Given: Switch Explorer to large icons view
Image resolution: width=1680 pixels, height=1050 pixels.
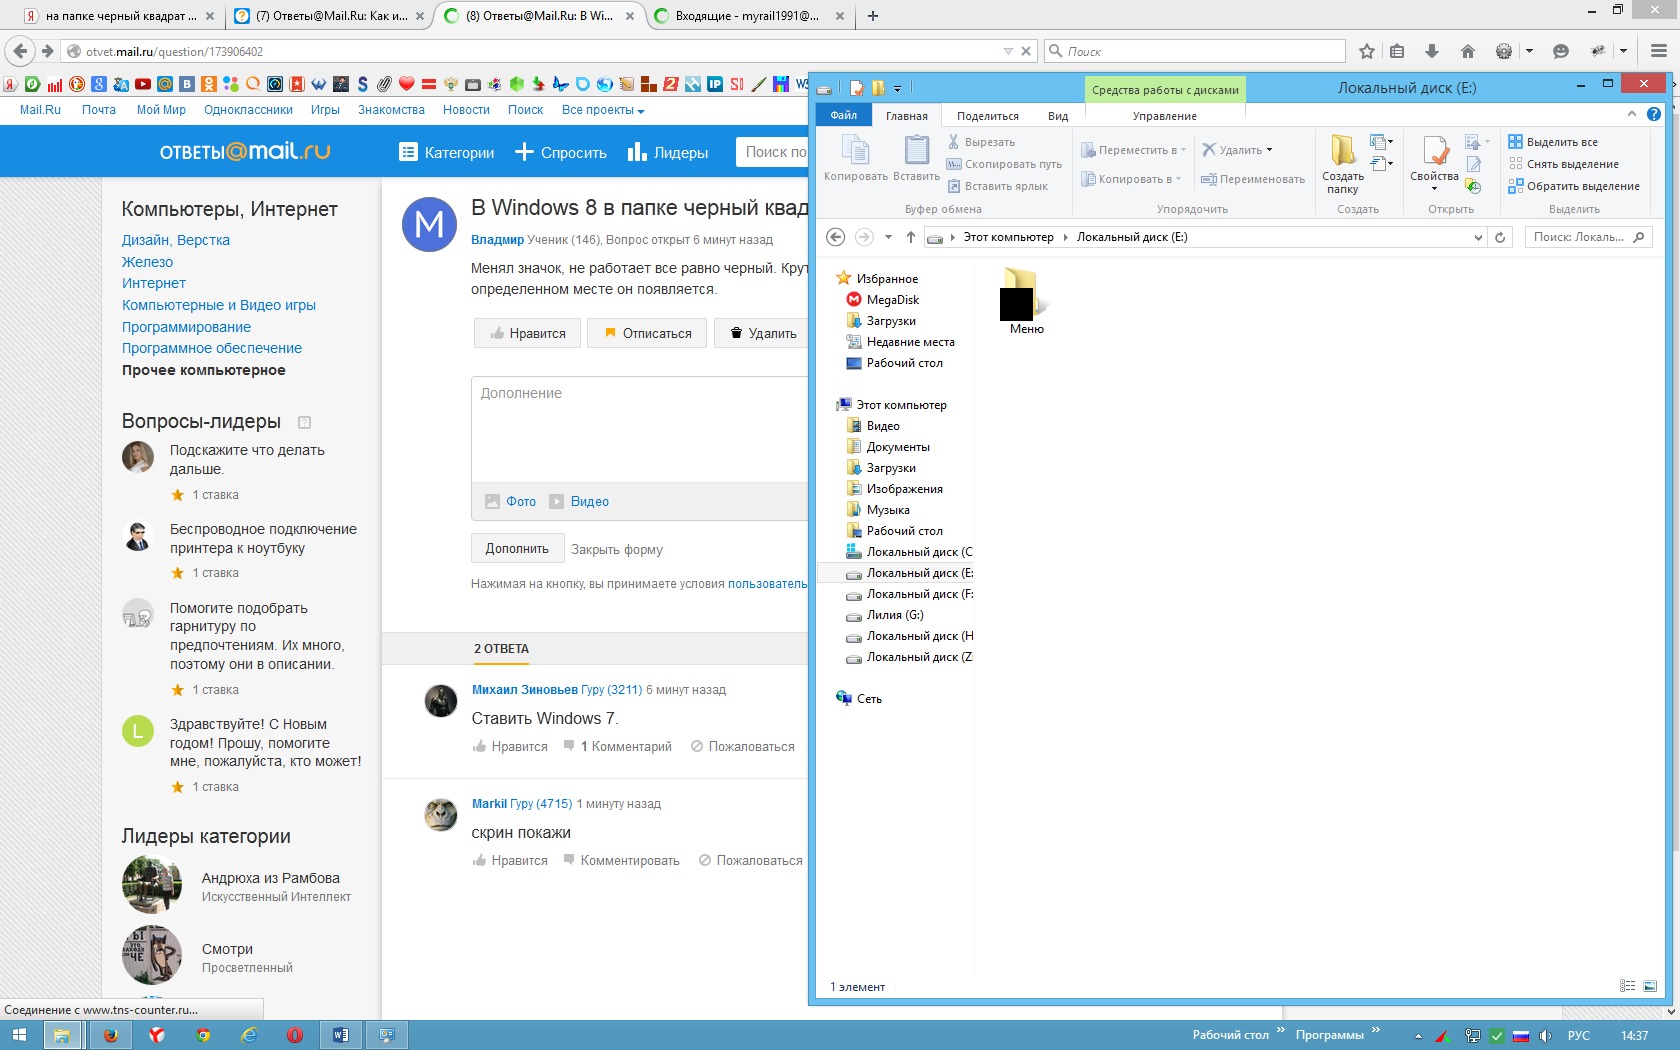Looking at the screenshot, I should (1649, 986).
